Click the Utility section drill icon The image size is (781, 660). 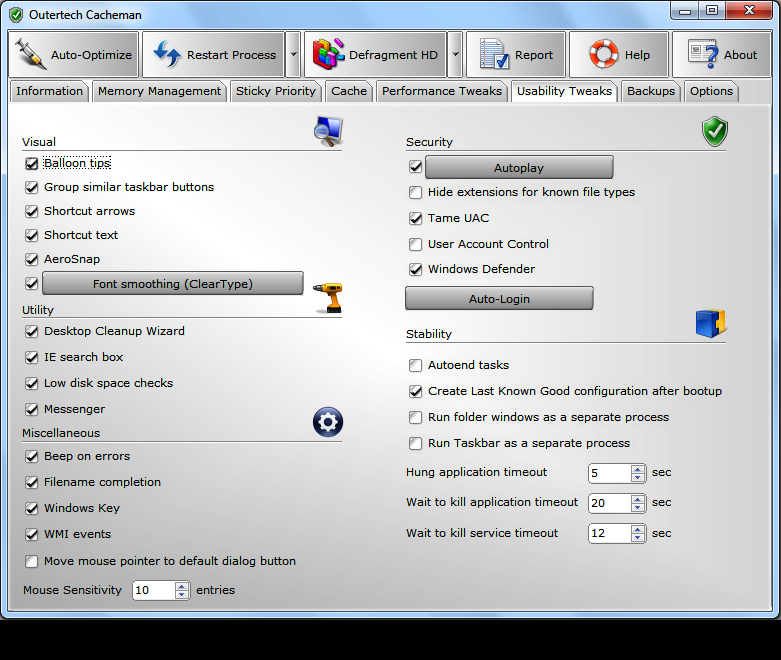coord(328,298)
